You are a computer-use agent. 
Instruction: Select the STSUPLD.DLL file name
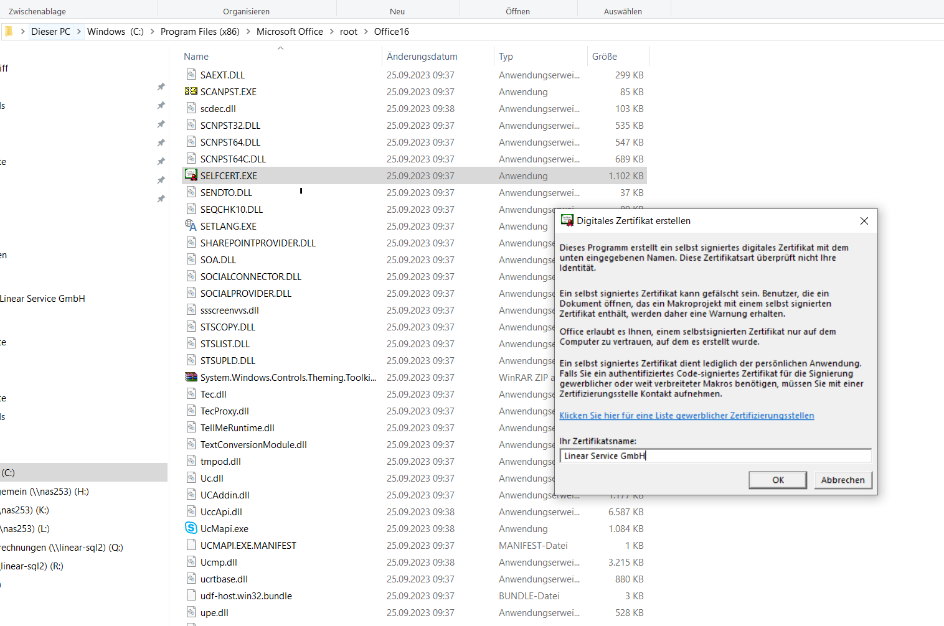[x=228, y=361]
